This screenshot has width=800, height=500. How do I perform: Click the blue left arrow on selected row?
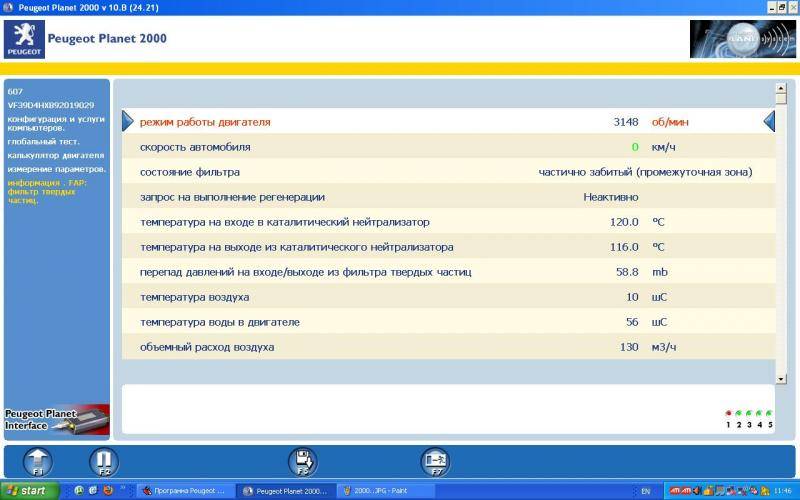(769, 121)
